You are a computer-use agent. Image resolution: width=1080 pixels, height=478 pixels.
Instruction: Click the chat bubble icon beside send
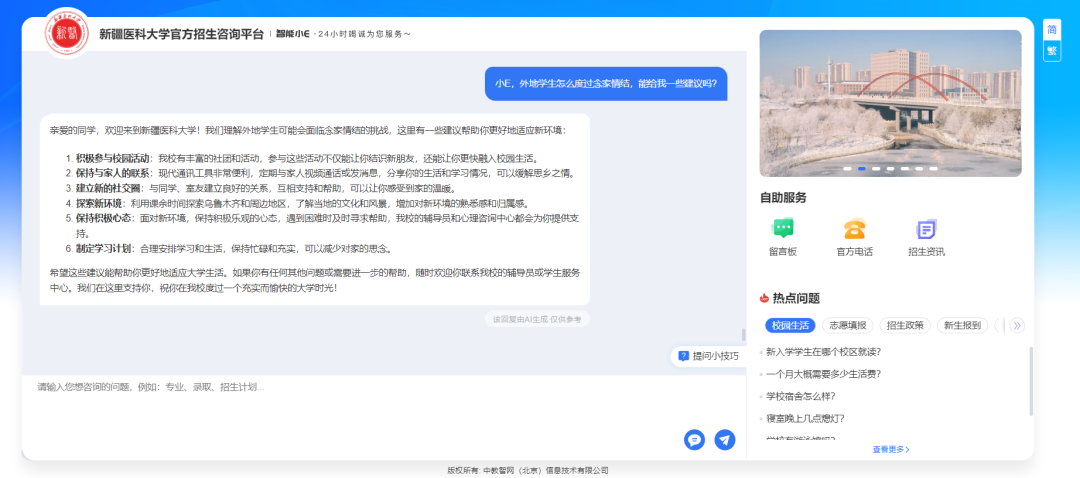tap(694, 440)
